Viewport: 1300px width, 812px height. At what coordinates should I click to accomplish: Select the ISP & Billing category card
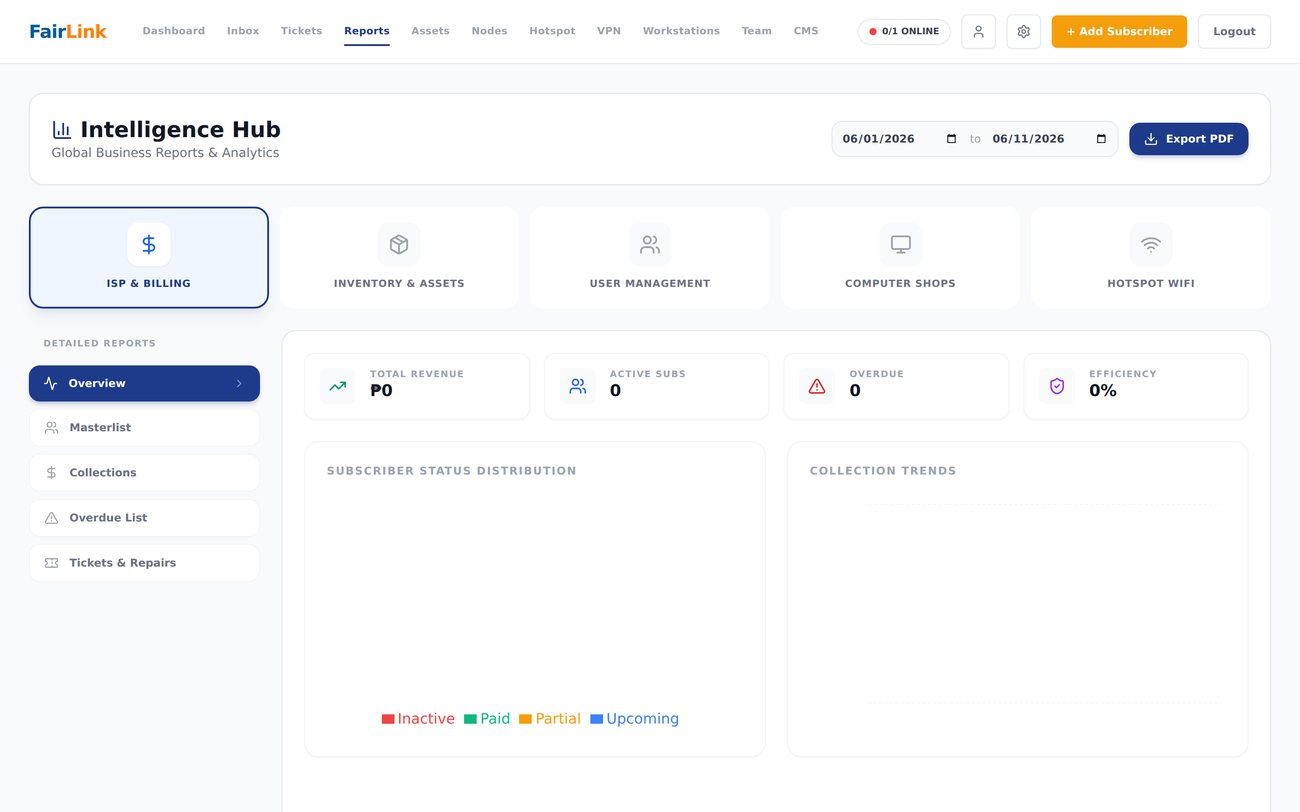click(x=149, y=258)
